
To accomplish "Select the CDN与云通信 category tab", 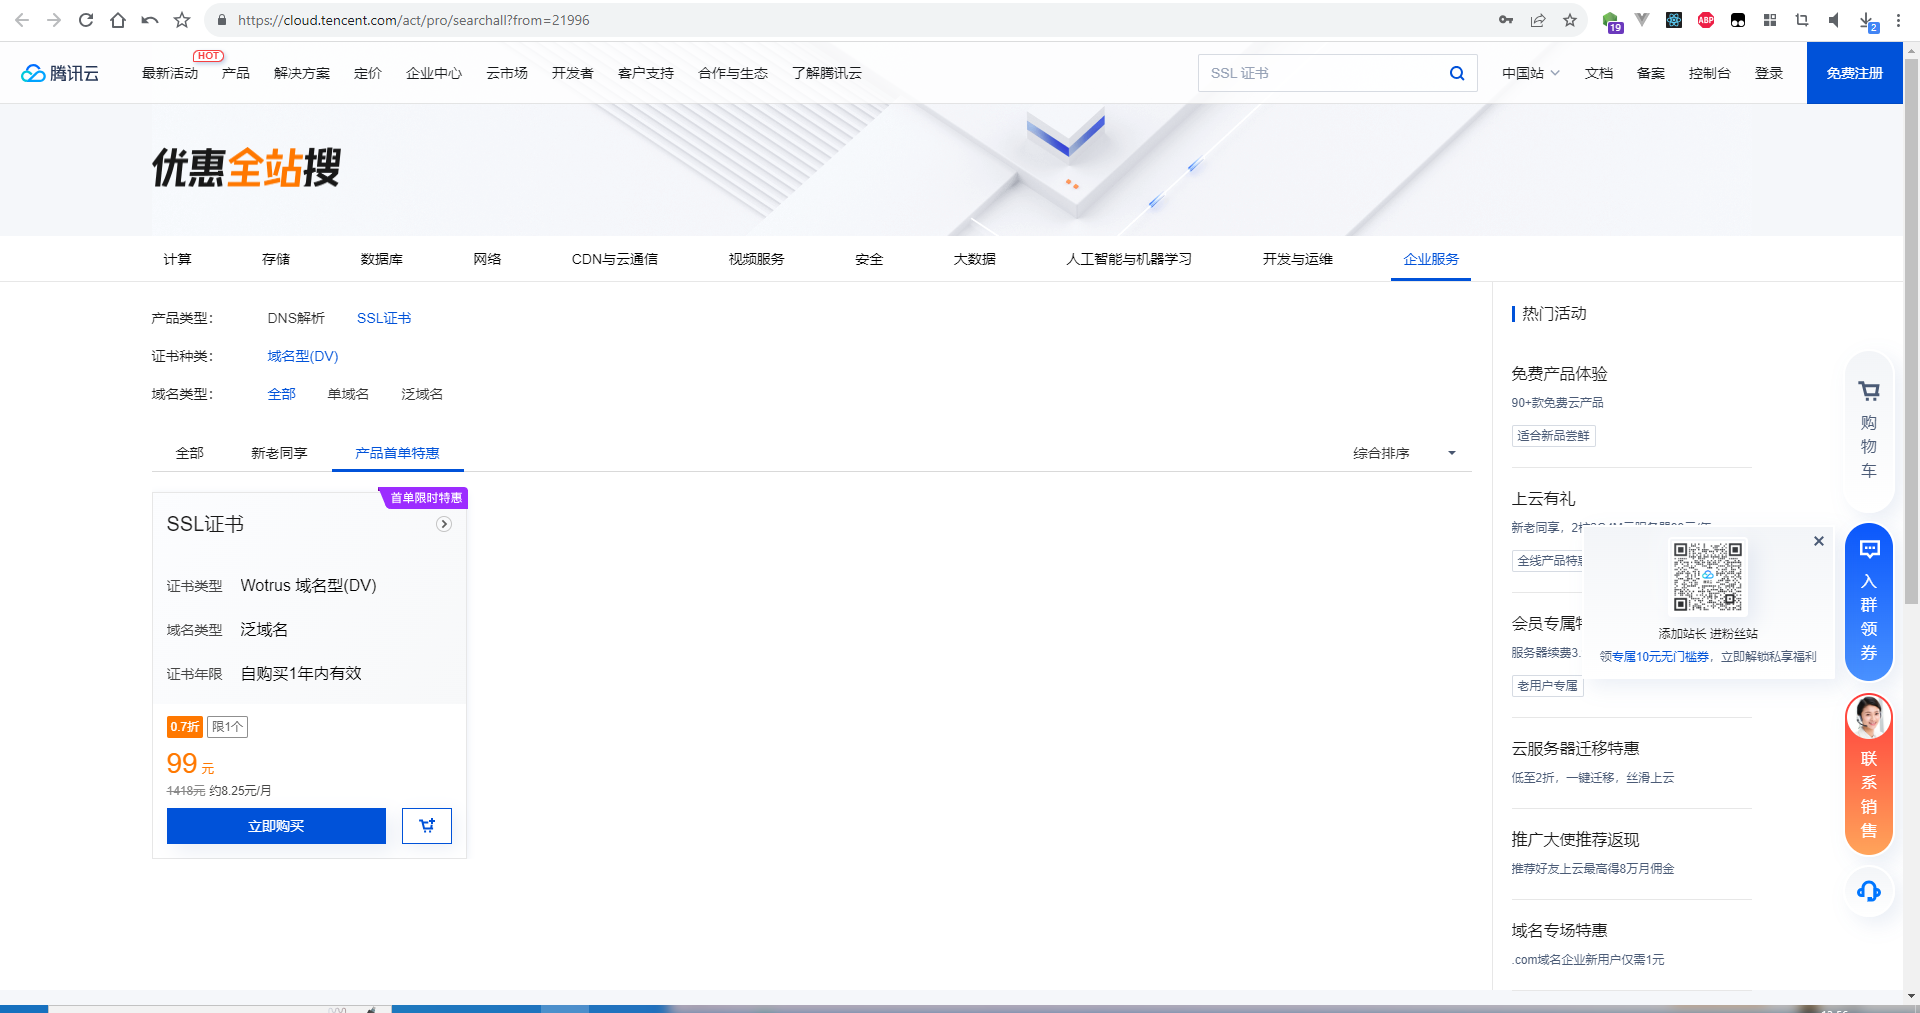I will point(615,259).
